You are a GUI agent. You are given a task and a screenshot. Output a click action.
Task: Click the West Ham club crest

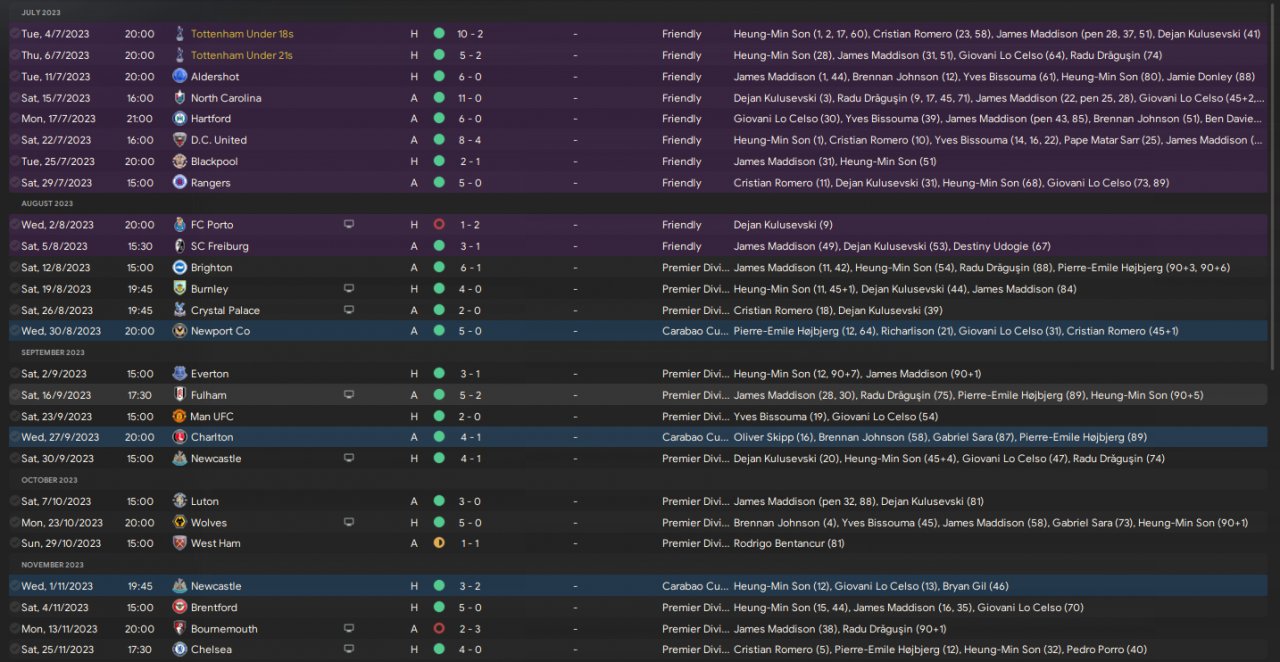[180, 543]
